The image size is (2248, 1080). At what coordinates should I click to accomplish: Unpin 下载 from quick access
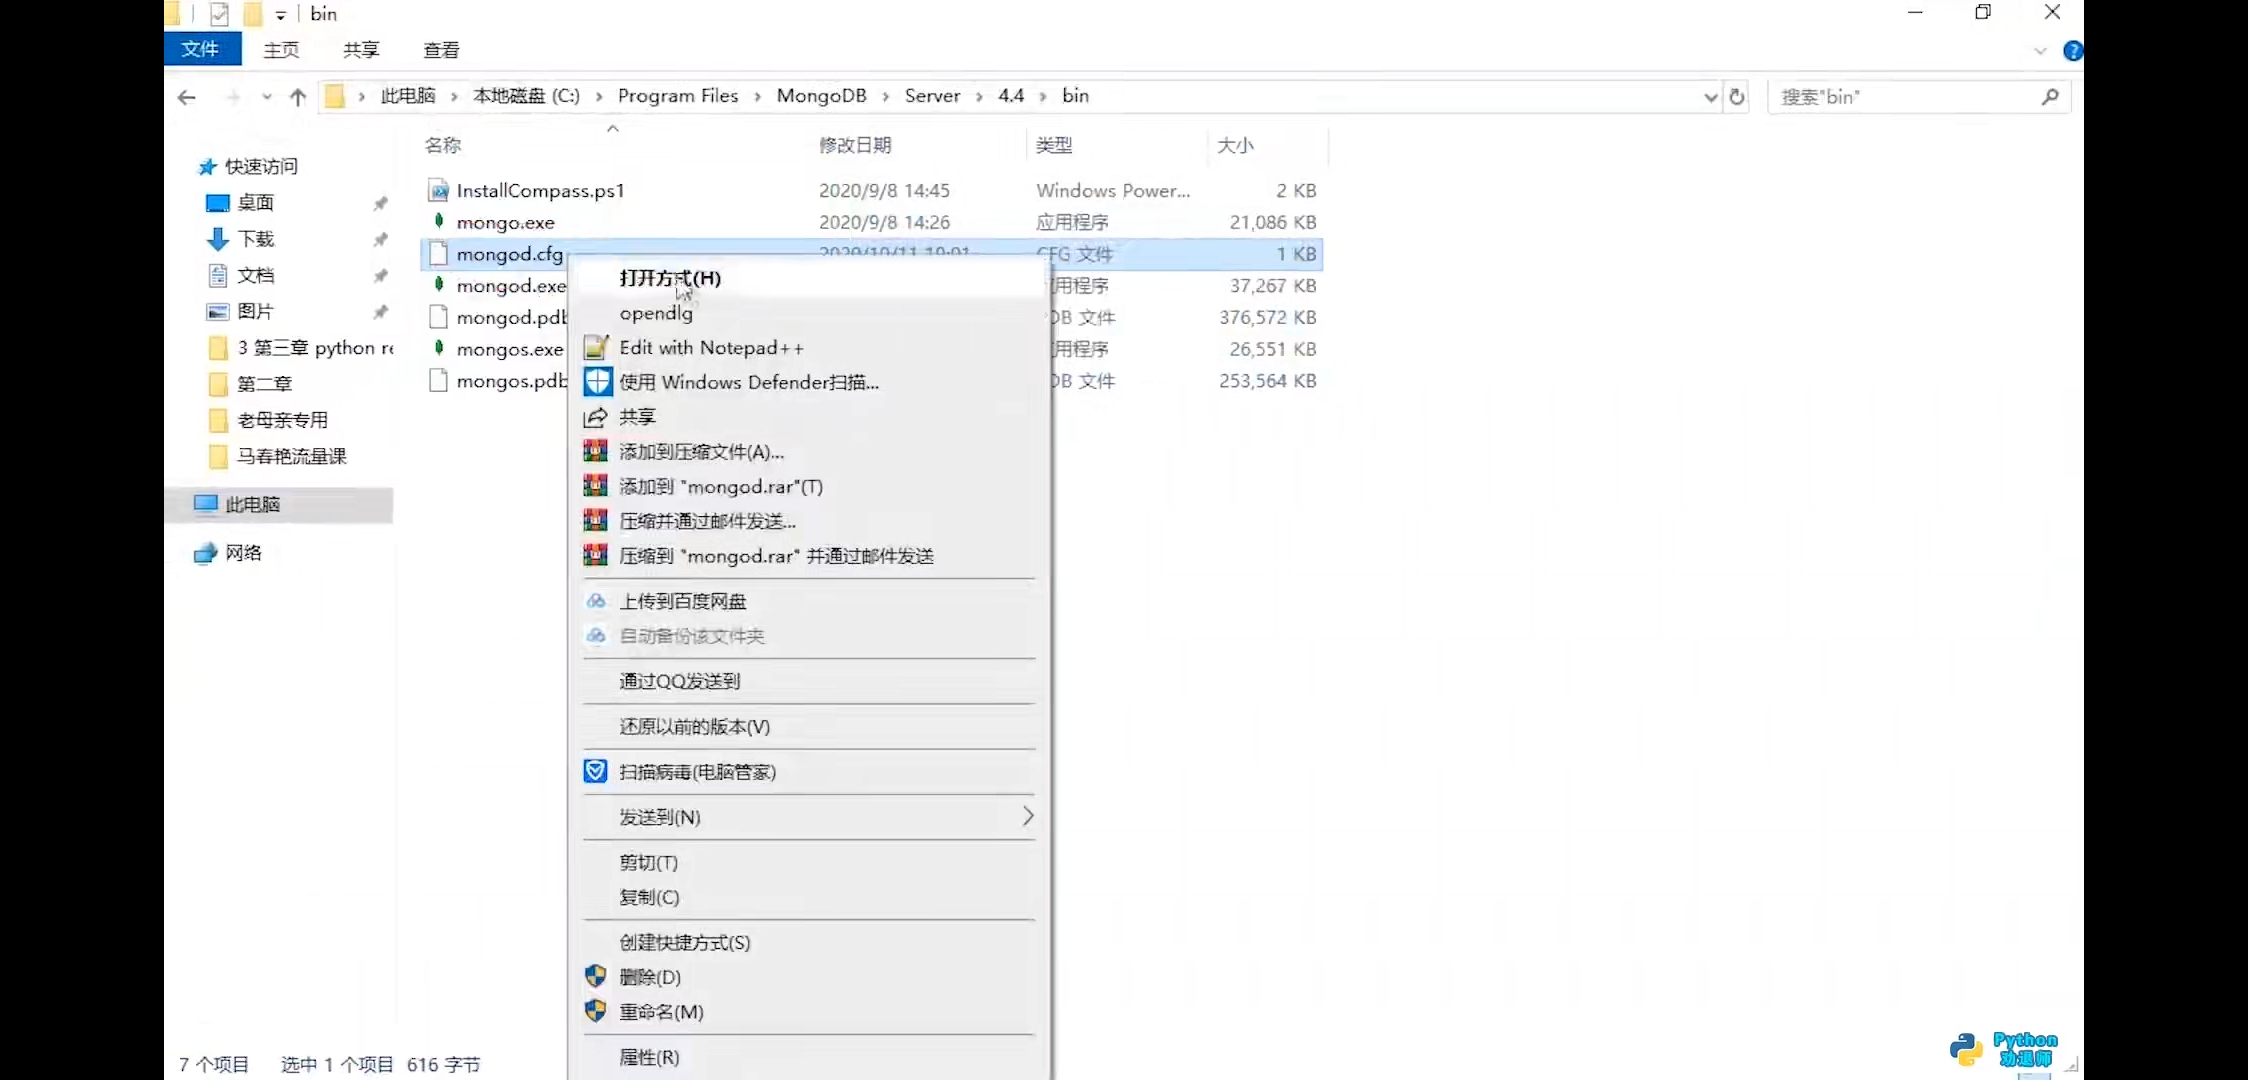point(381,239)
